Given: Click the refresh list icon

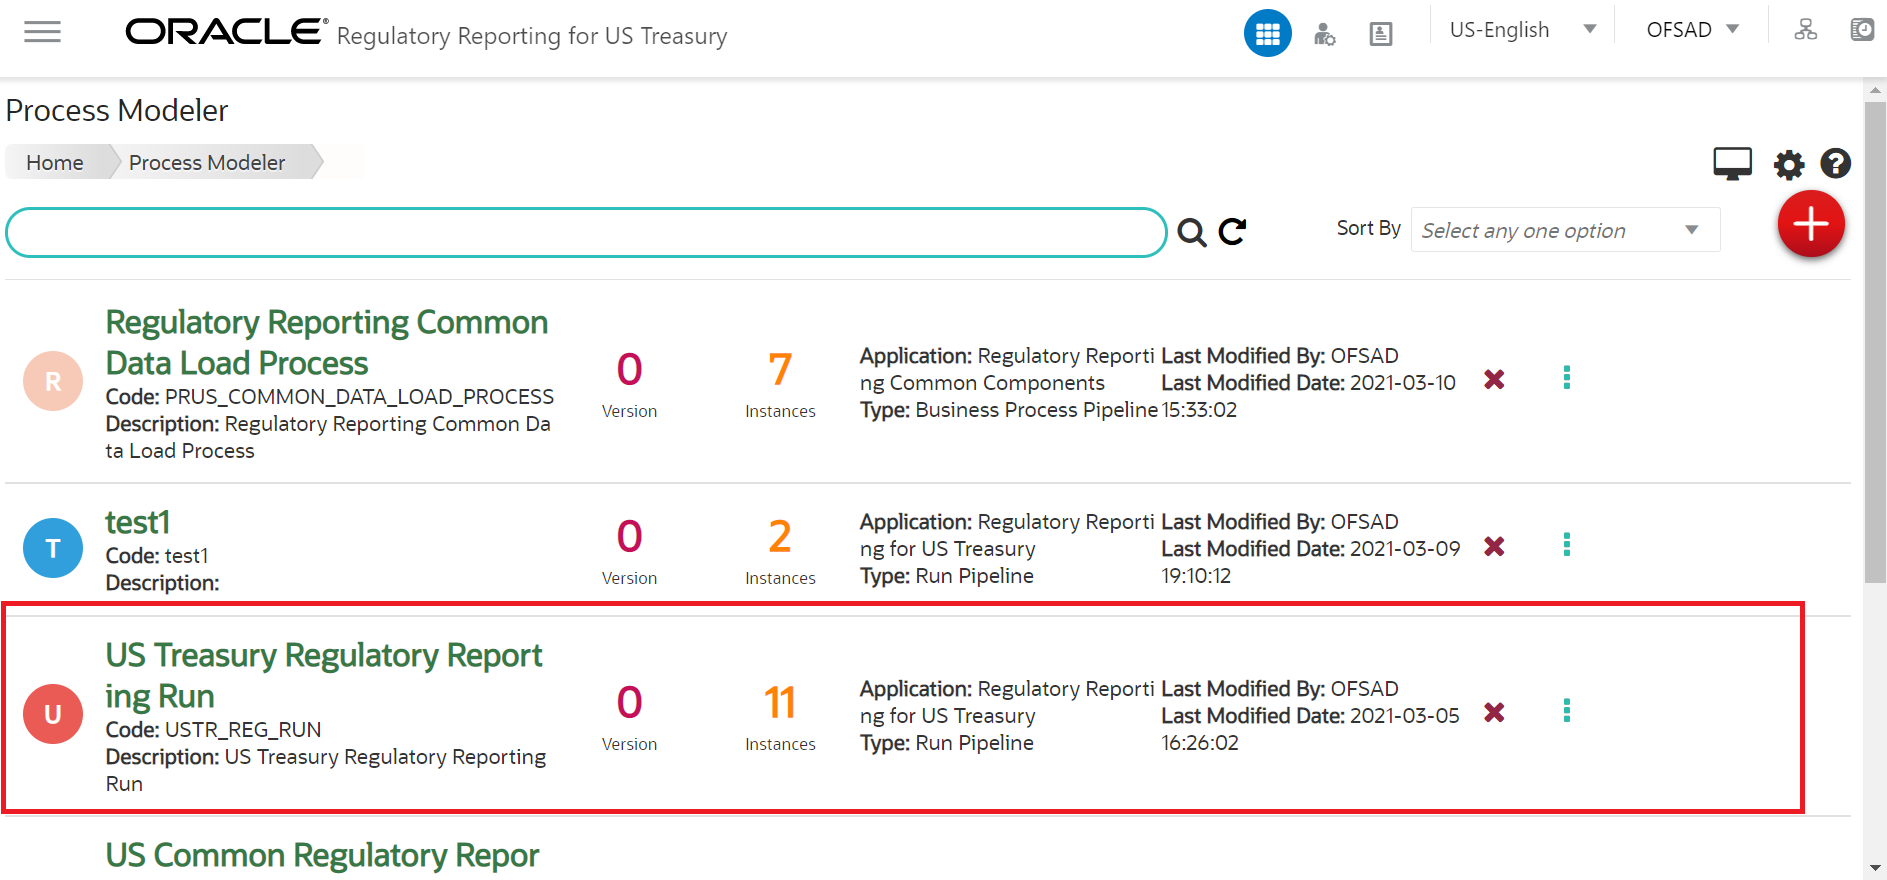Looking at the screenshot, I should coord(1232,232).
